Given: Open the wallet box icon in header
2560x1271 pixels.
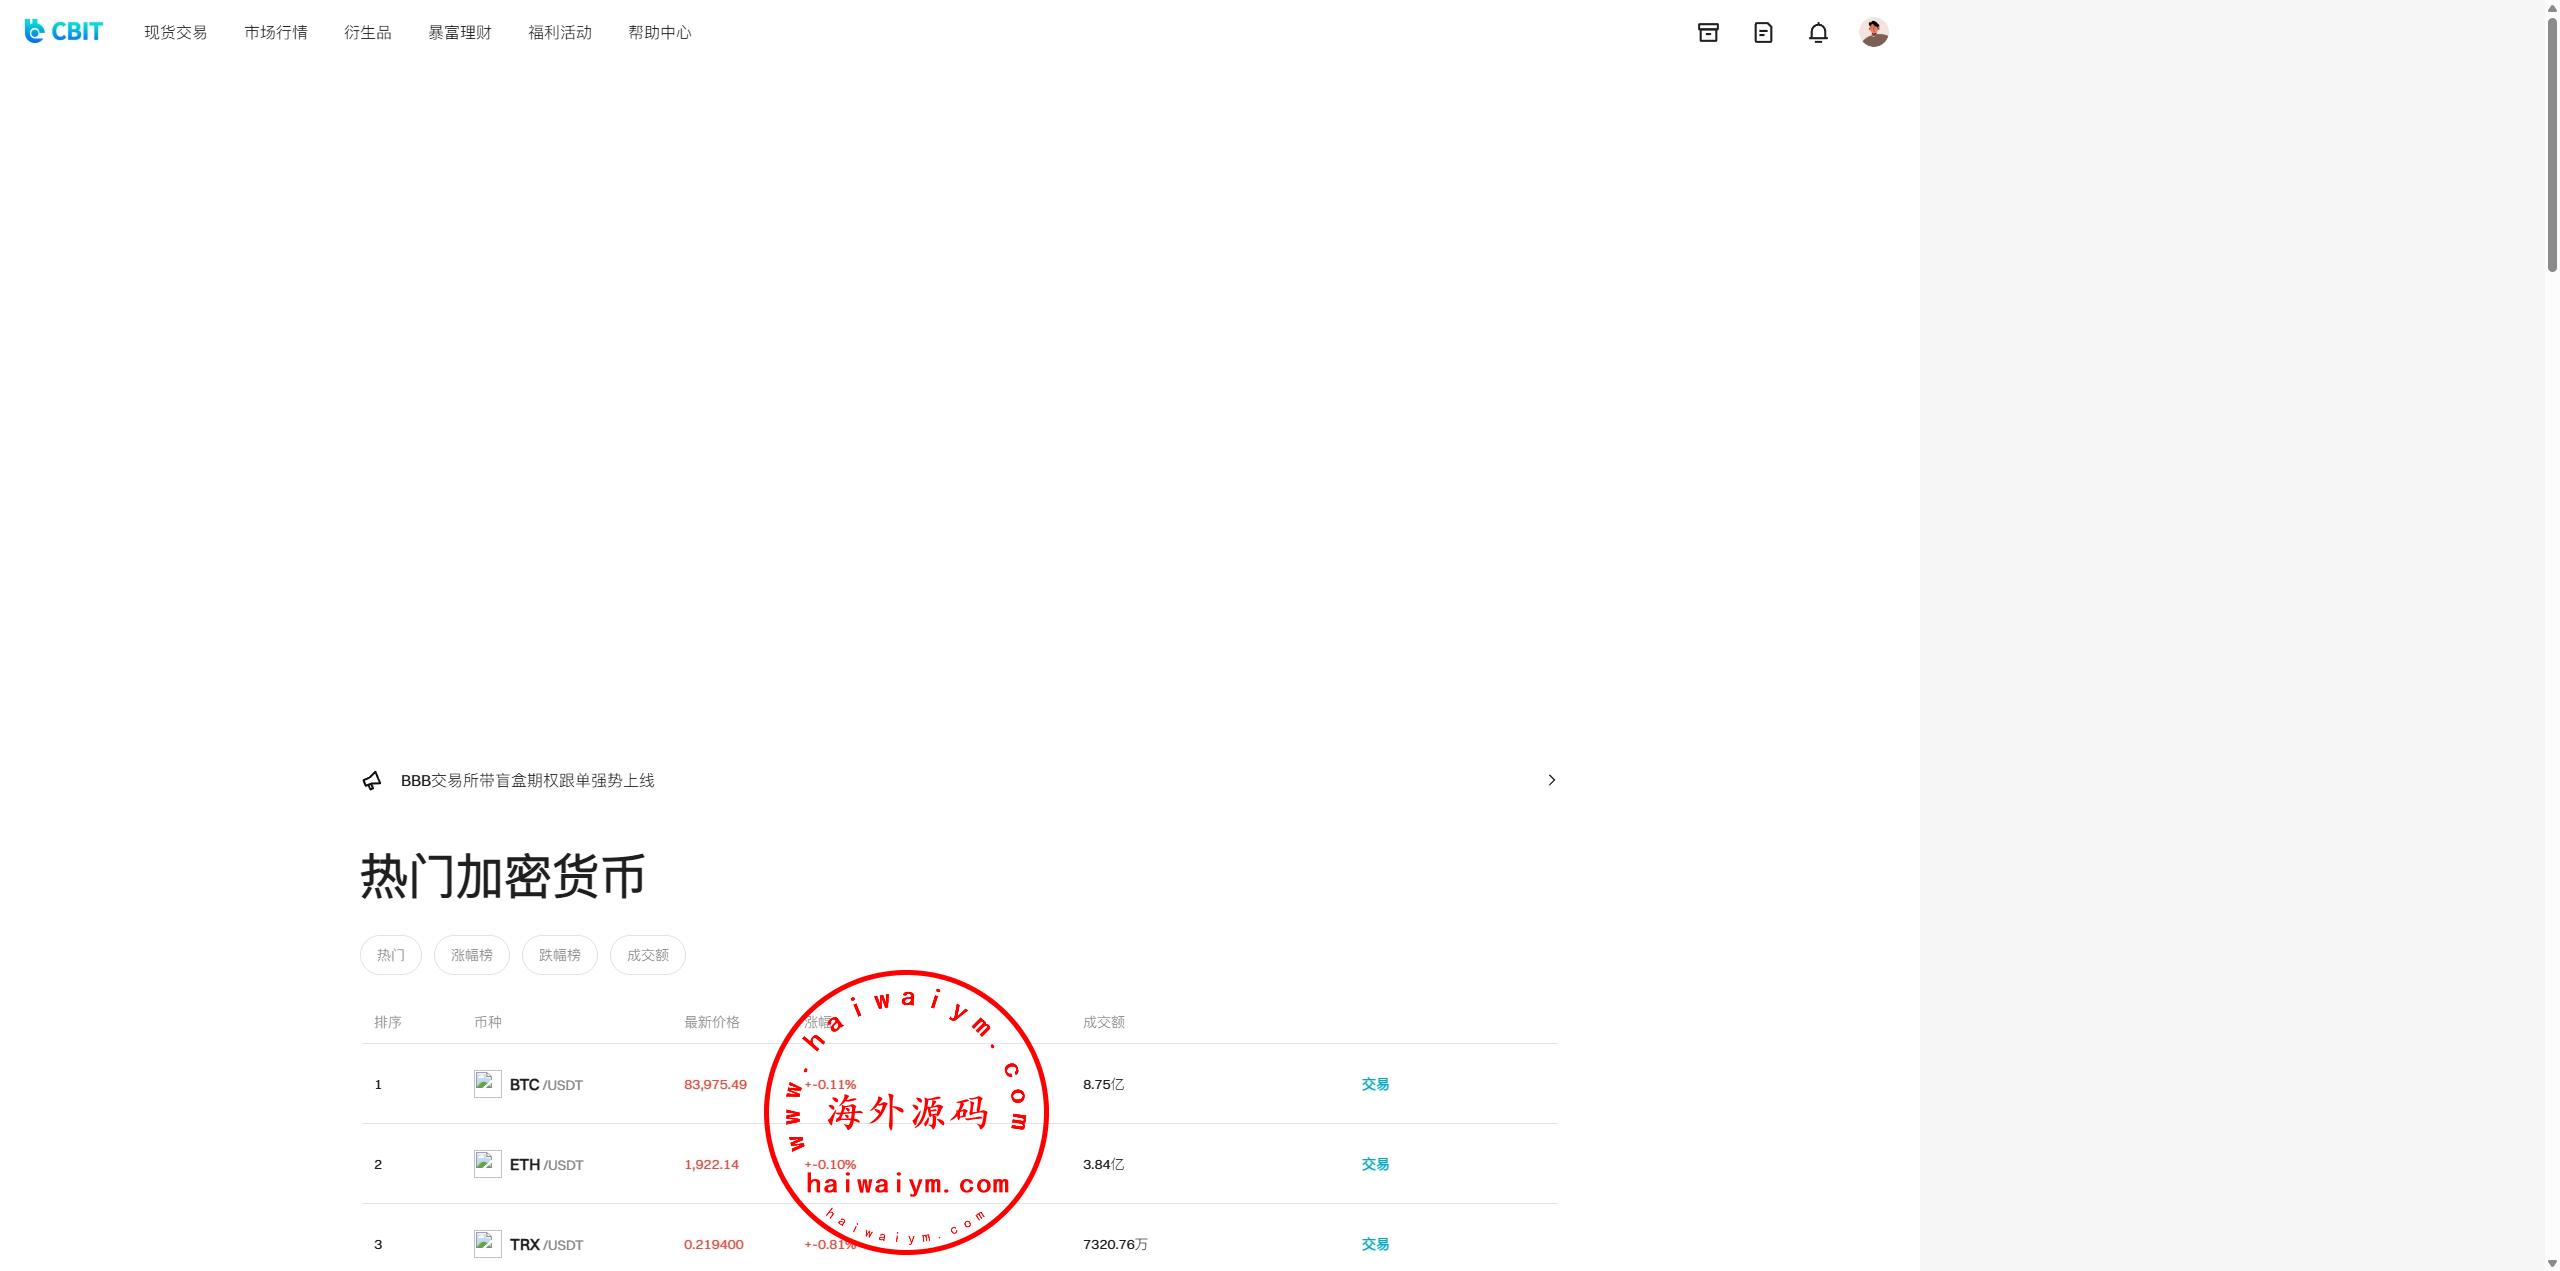Looking at the screenshot, I should click(1708, 33).
